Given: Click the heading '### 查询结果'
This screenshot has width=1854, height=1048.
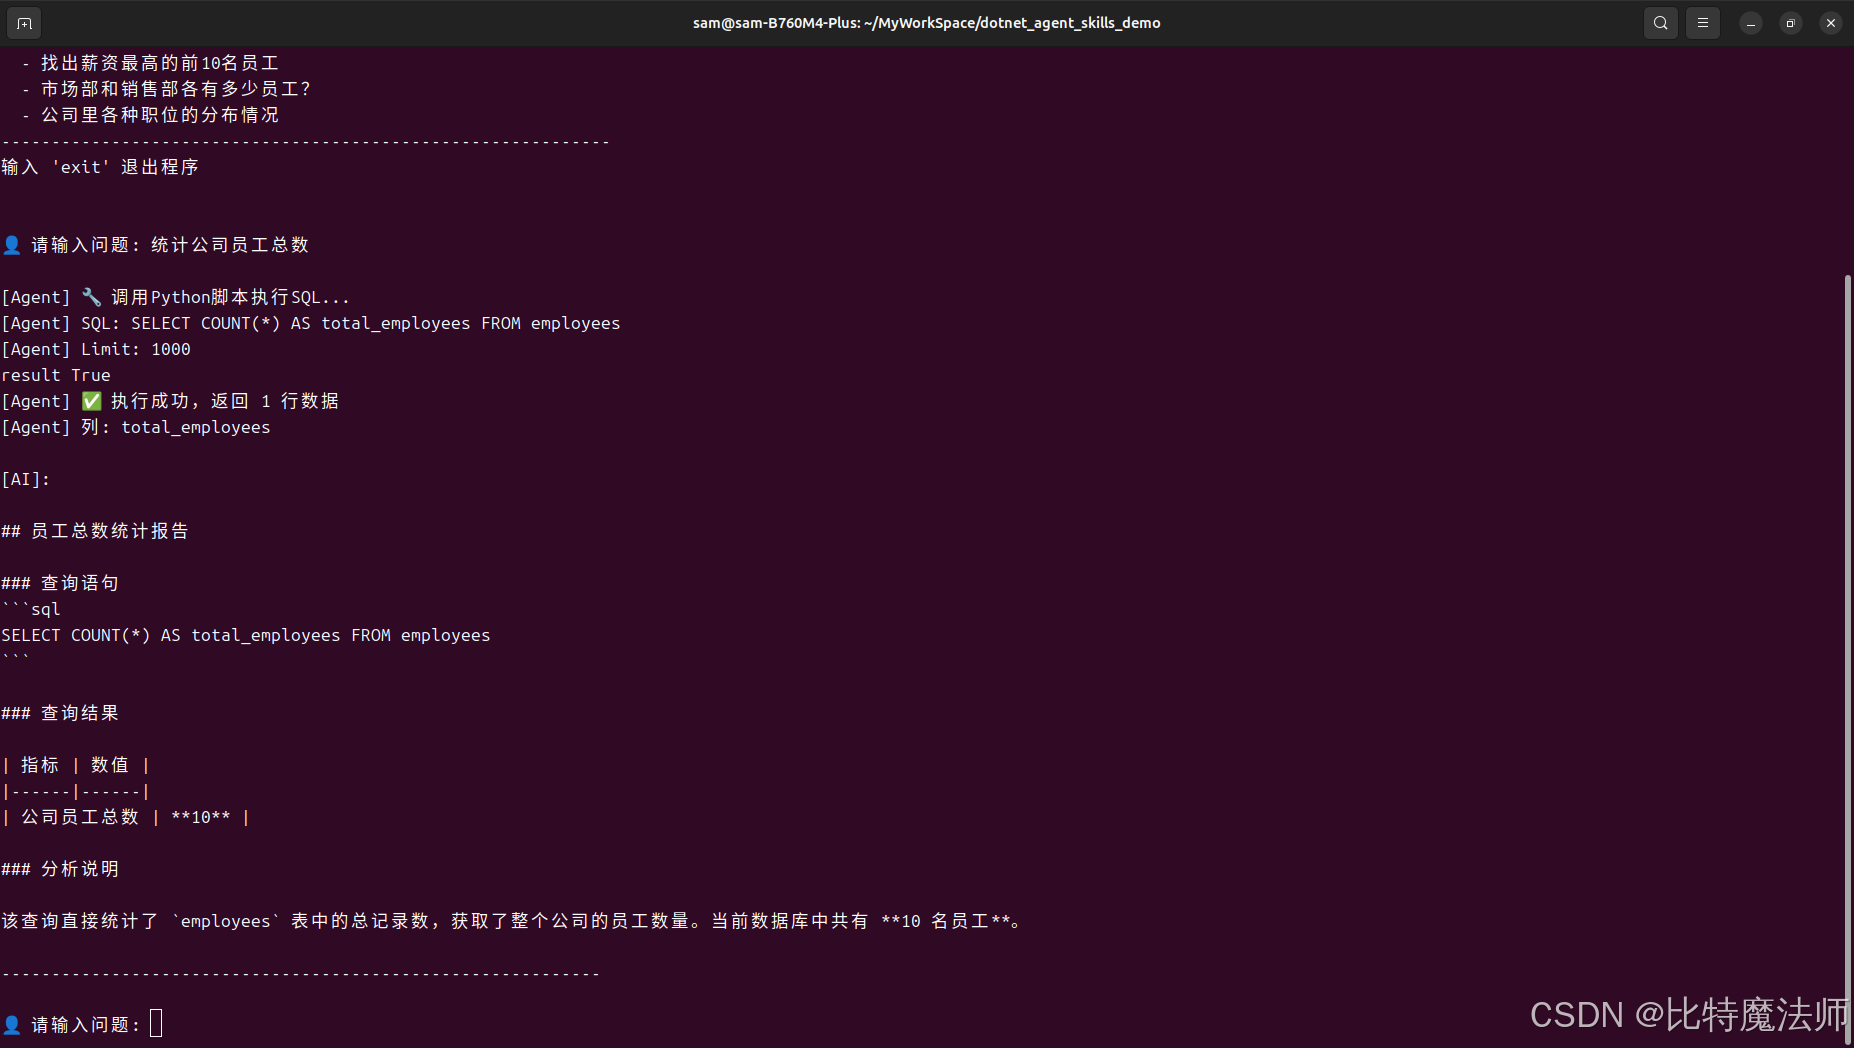Looking at the screenshot, I should pyautogui.click(x=60, y=713).
